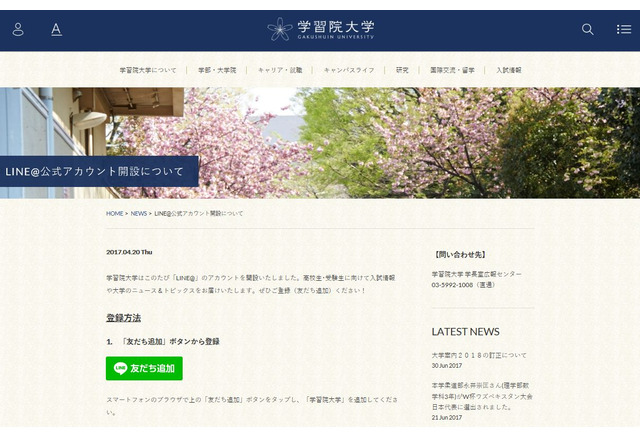This screenshot has width=640, height=437.
Task: Open the search magnifier icon
Action: tap(587, 29)
